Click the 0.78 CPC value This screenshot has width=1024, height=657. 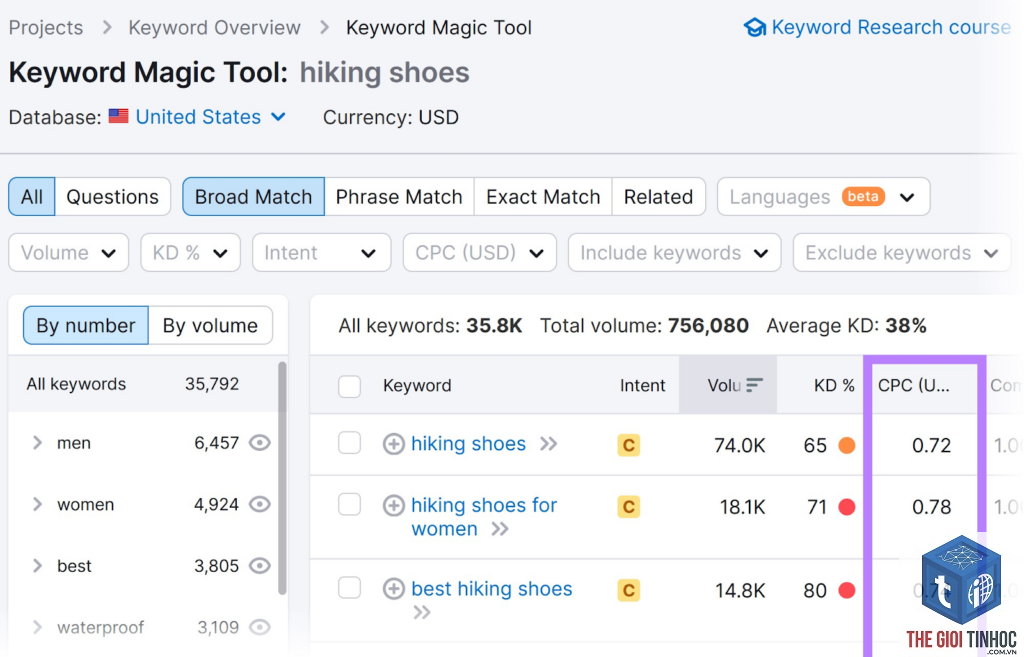pyautogui.click(x=931, y=507)
